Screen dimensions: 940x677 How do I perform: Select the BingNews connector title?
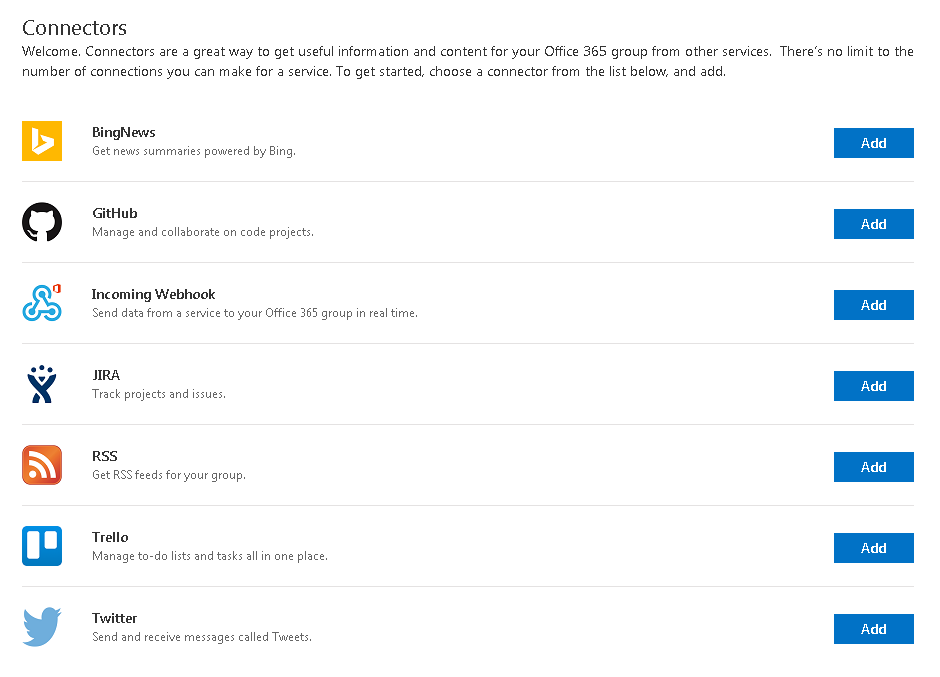pos(123,132)
